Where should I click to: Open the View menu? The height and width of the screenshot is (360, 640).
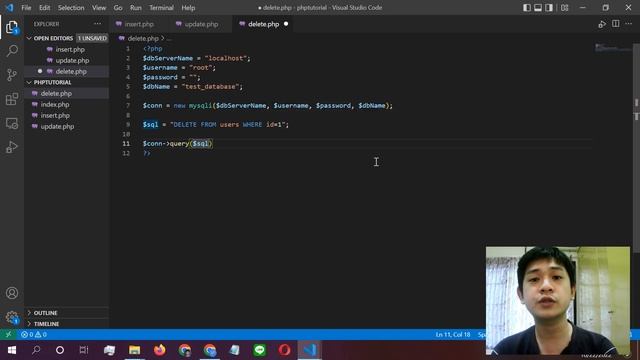coord(98,8)
